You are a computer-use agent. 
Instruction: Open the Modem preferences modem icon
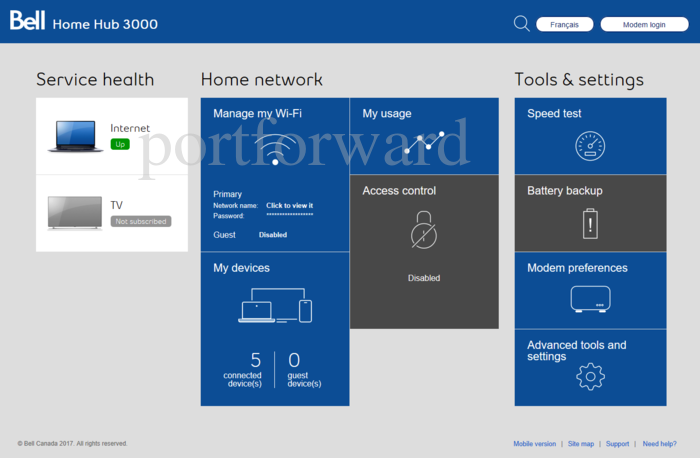click(x=590, y=299)
